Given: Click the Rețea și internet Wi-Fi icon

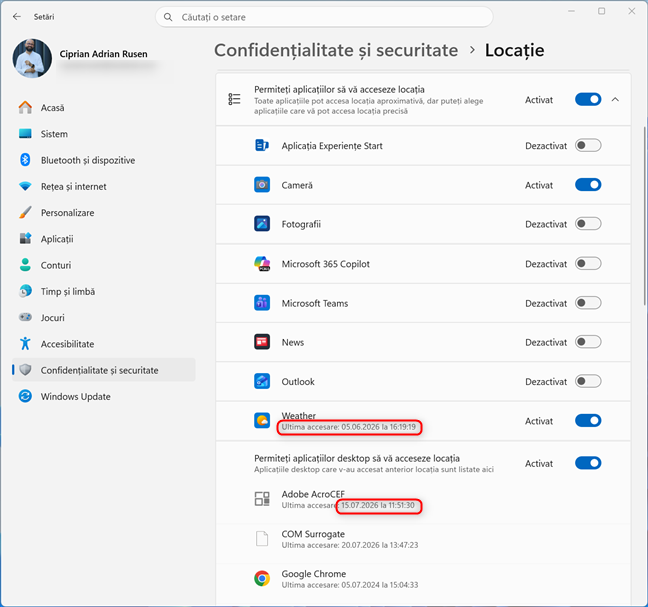Looking at the screenshot, I should pyautogui.click(x=25, y=186).
